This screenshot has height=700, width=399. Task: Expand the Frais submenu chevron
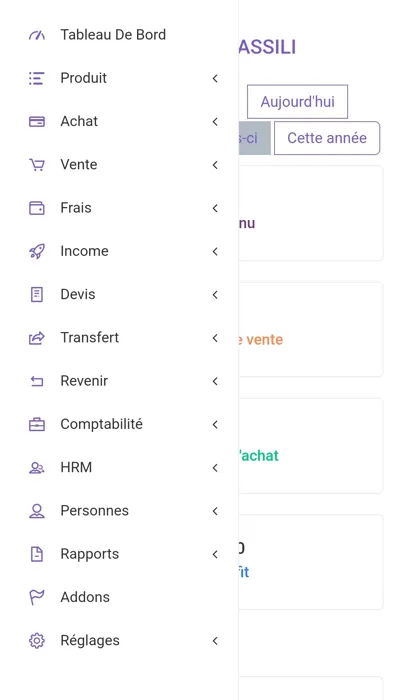[x=215, y=208]
